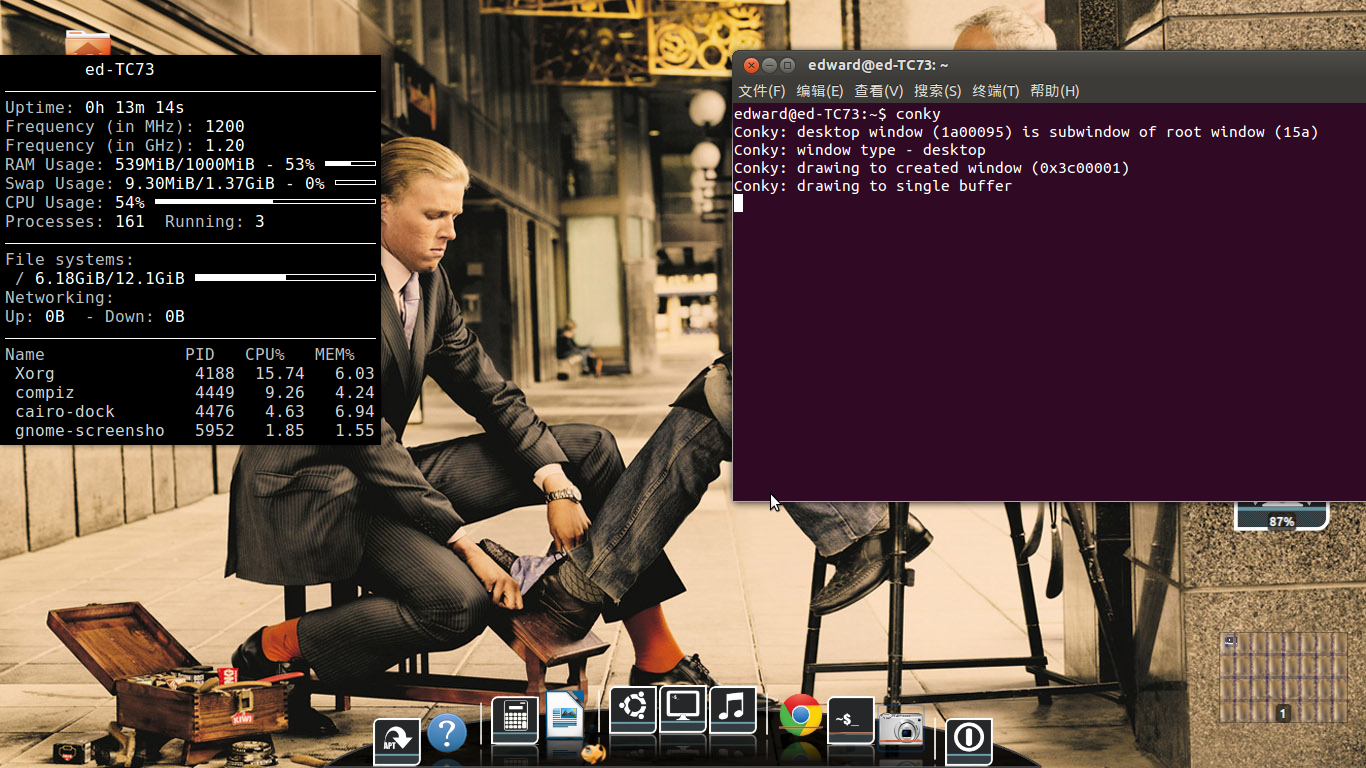The width and height of the screenshot is (1366, 768).
Task: Click the MEM% column header
Action: click(335, 355)
